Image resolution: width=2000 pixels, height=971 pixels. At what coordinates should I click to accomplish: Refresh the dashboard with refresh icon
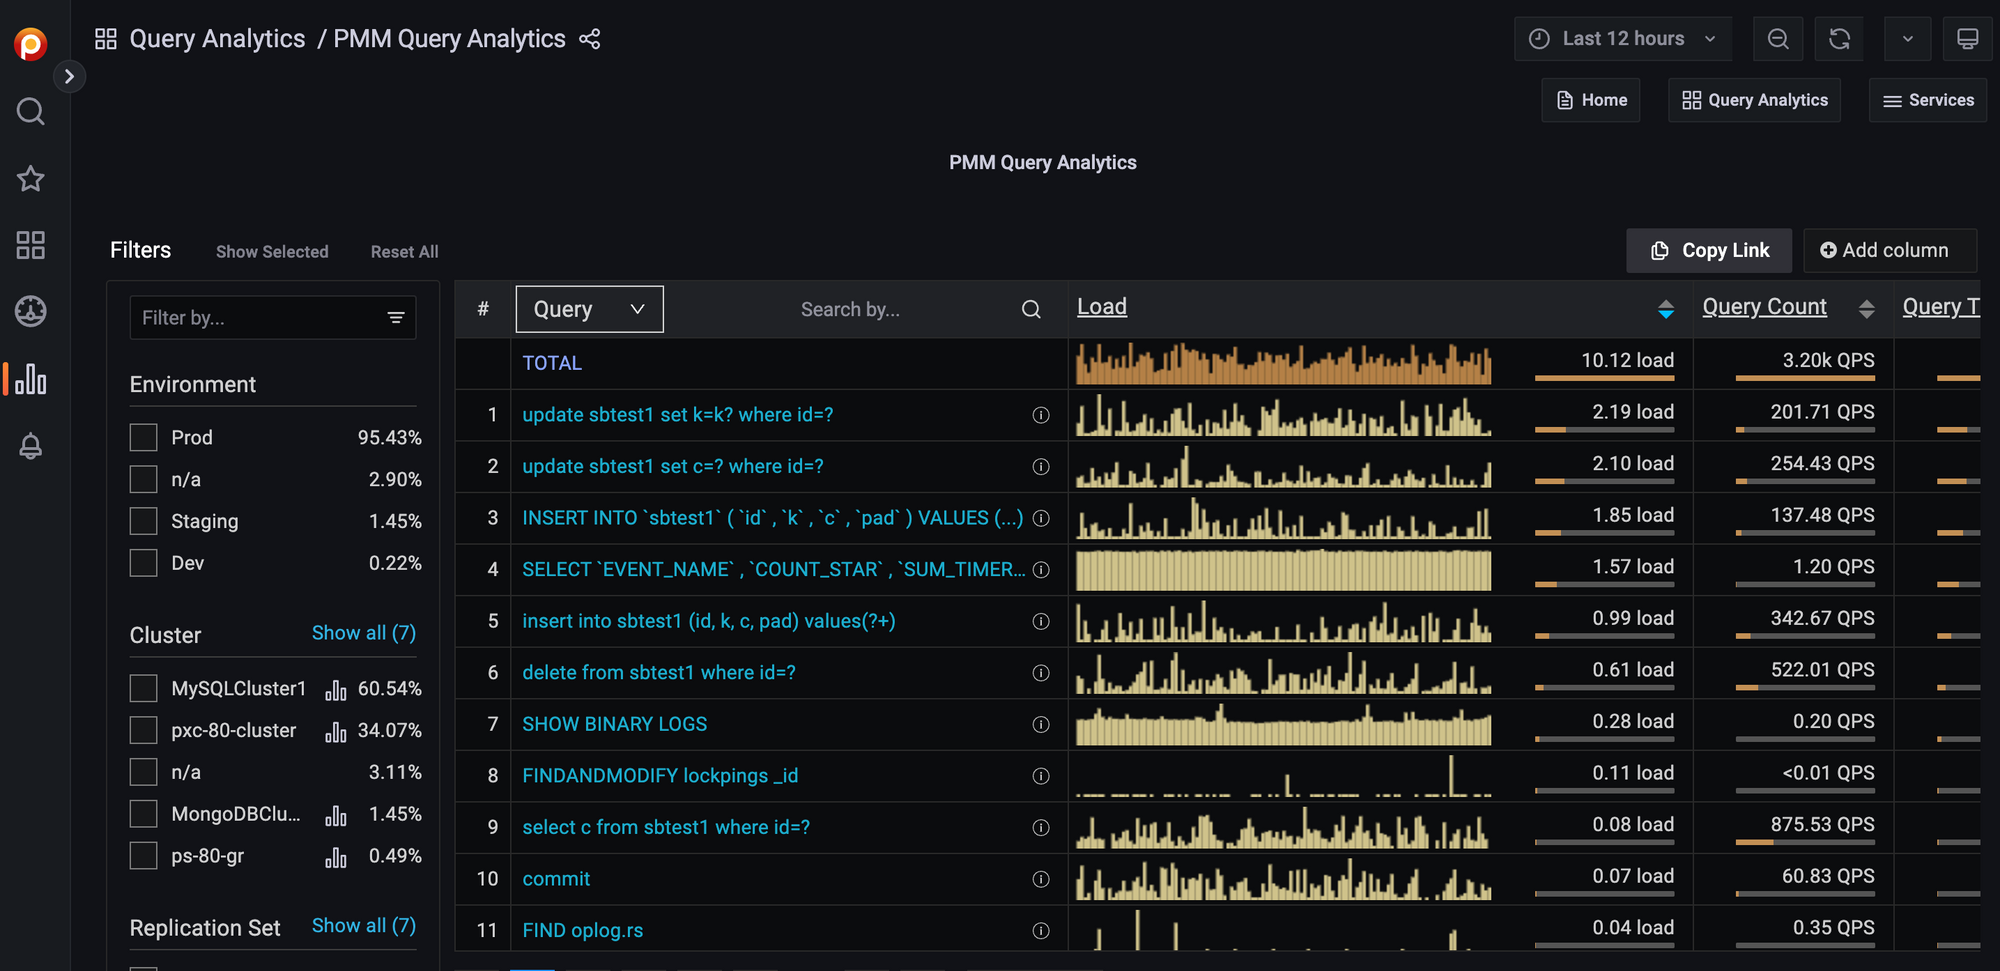click(x=1840, y=39)
